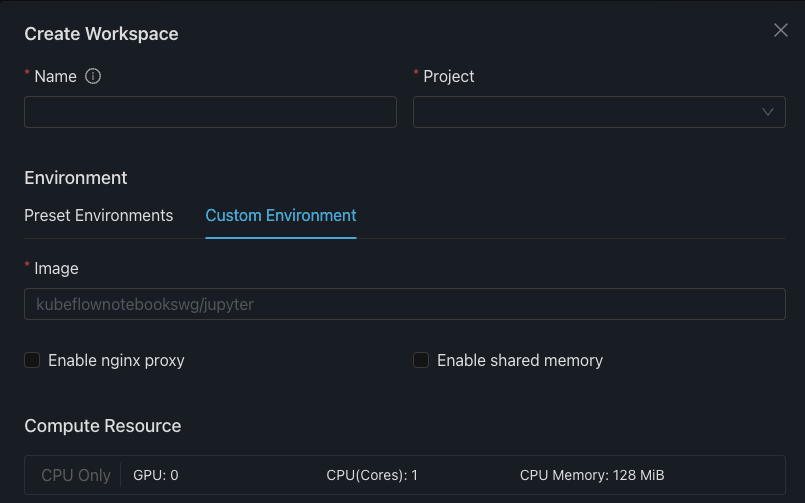Close the Create Workspace dialog

click(781, 31)
